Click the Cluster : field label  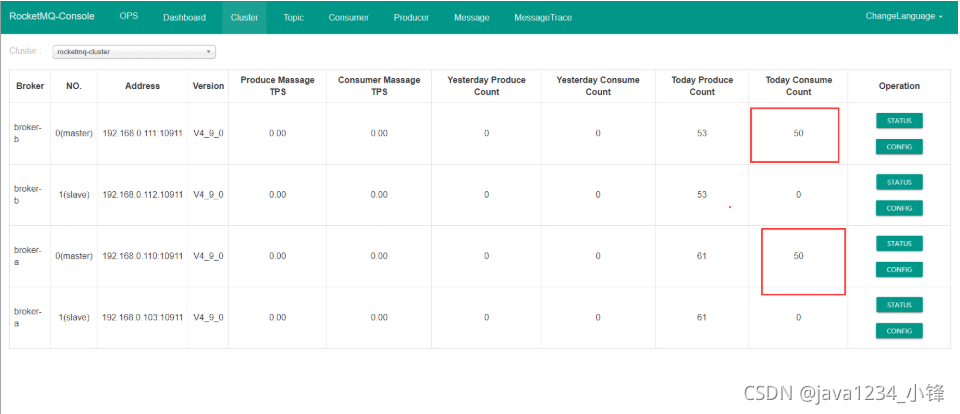click(25, 51)
